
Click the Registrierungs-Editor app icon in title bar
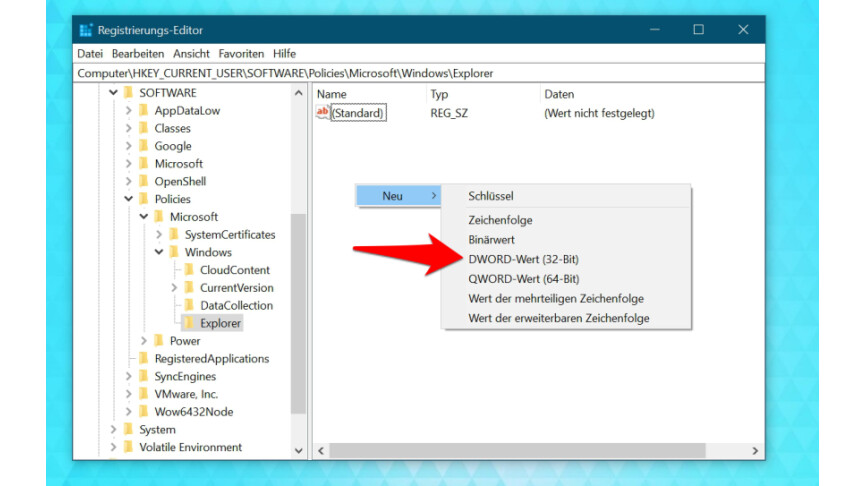(x=85, y=30)
